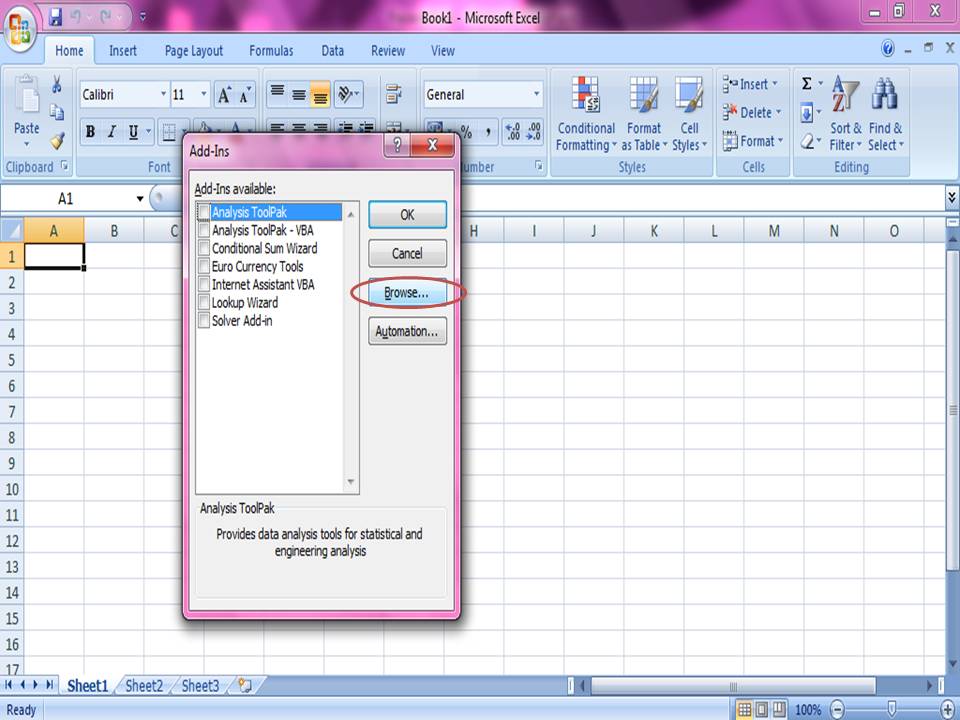Click the Paste clipboard icon
The height and width of the screenshot is (720, 960).
27,95
